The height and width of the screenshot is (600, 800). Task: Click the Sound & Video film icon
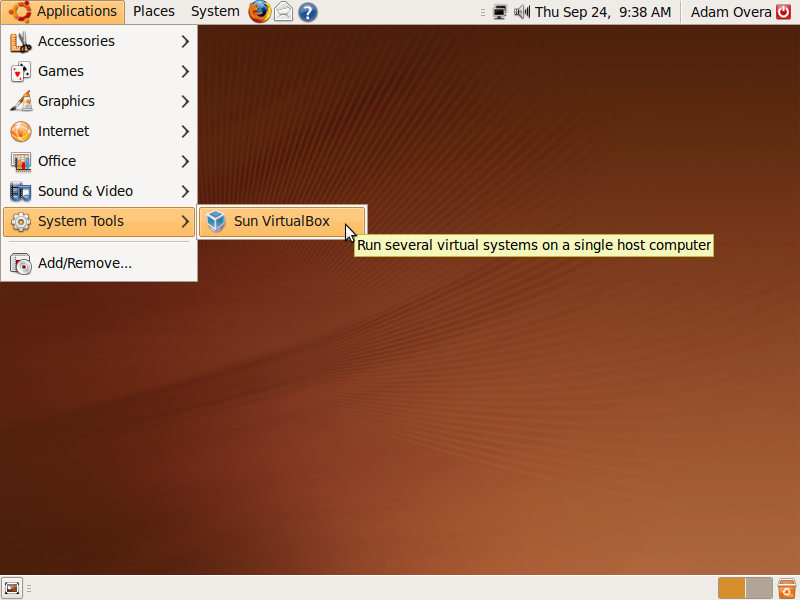21,191
